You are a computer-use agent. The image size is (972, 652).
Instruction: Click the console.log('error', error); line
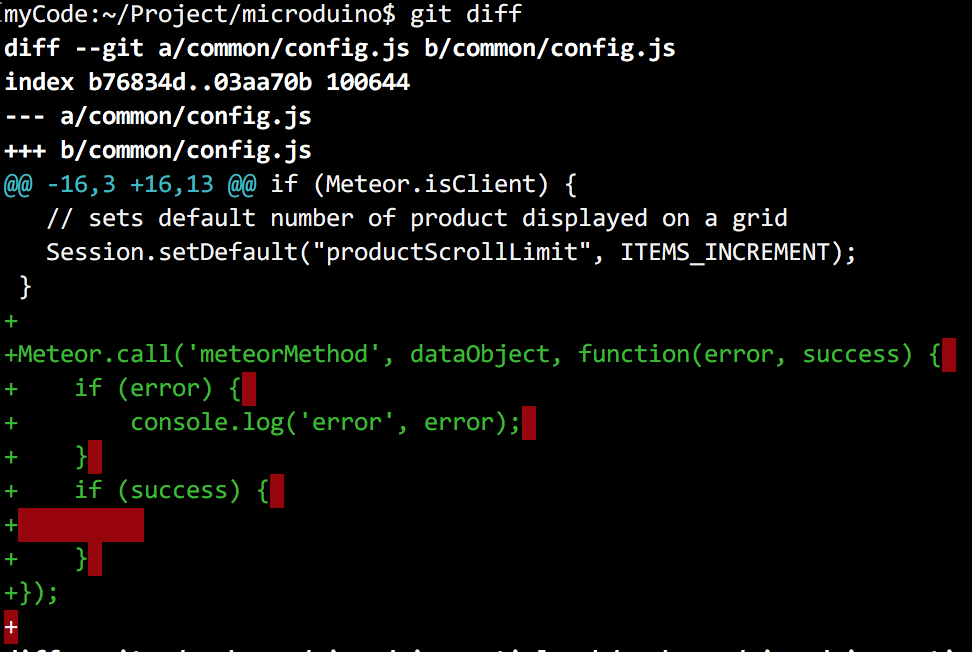pyautogui.click(x=263, y=423)
